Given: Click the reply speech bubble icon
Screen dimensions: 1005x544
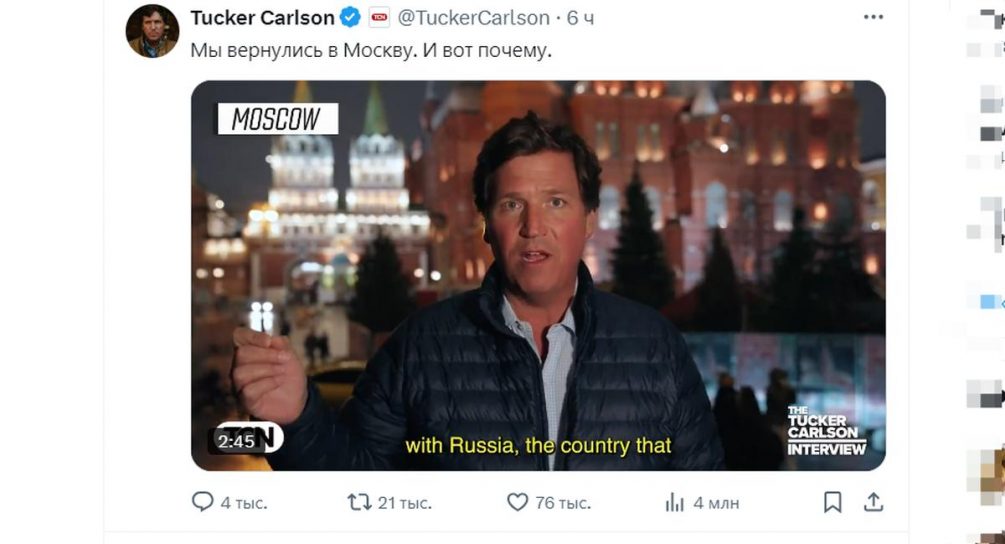Looking at the screenshot, I should pos(202,502).
